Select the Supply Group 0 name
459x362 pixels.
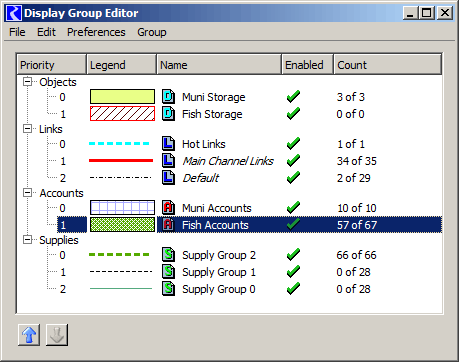219,289
